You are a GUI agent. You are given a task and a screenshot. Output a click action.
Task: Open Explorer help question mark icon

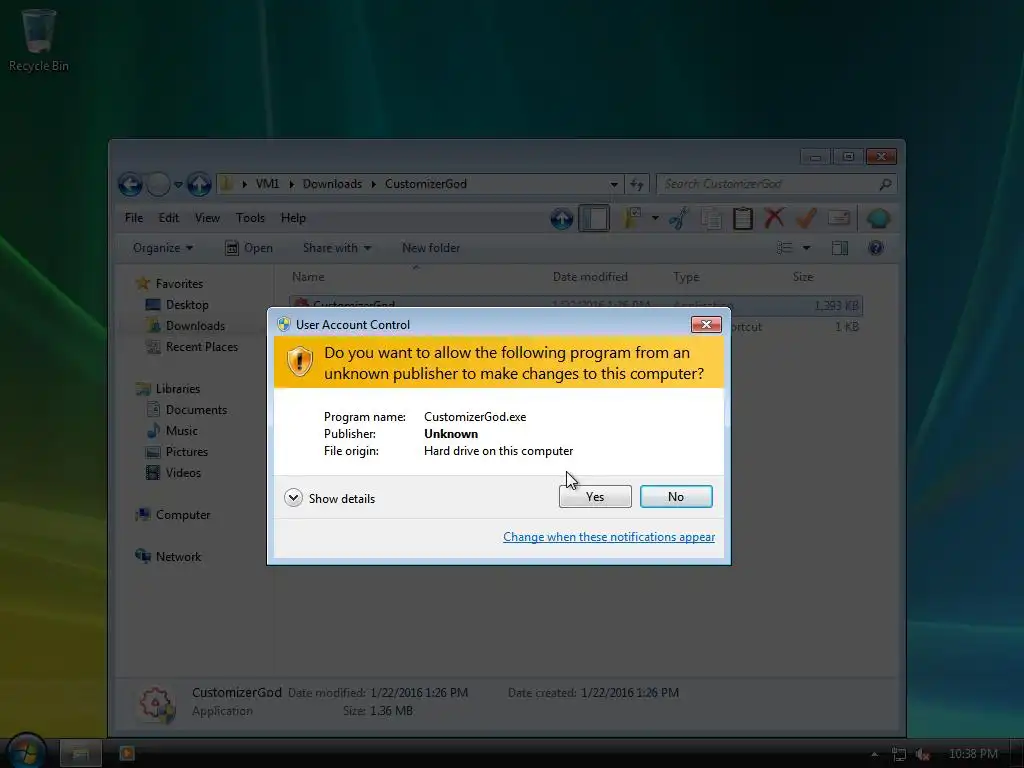pos(876,248)
